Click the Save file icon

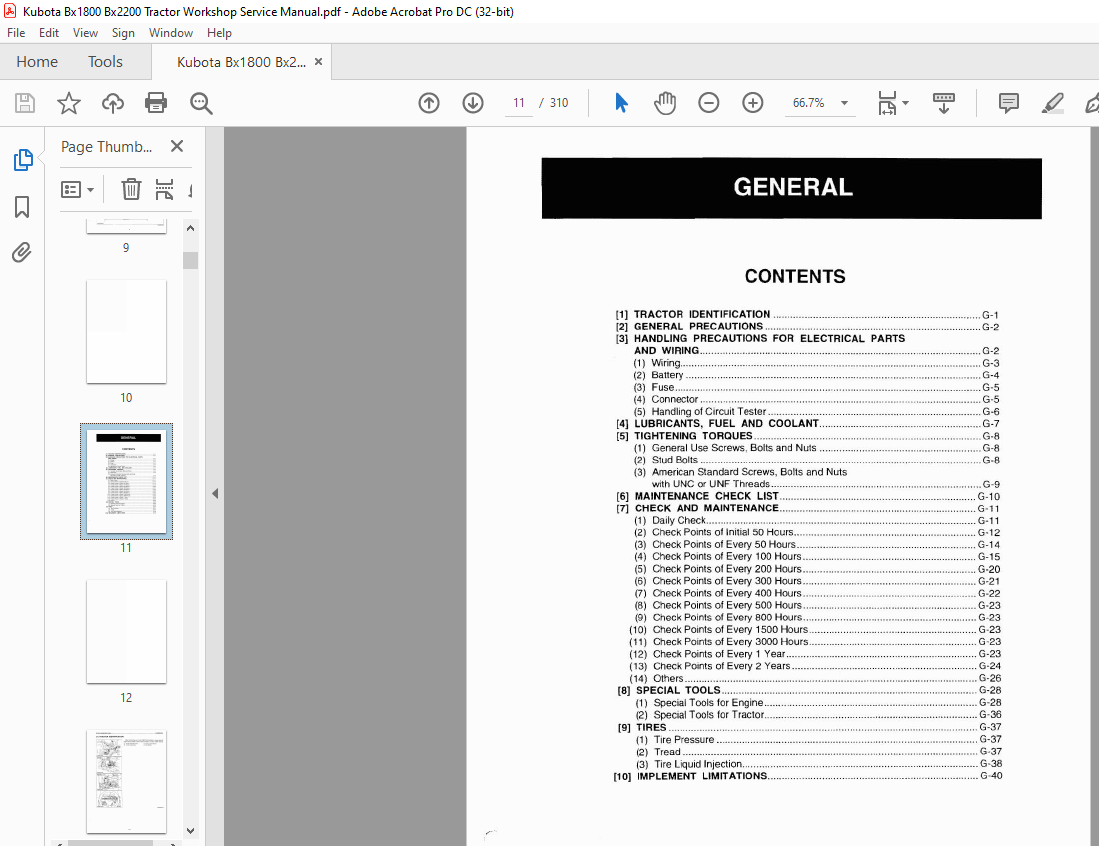pos(25,103)
